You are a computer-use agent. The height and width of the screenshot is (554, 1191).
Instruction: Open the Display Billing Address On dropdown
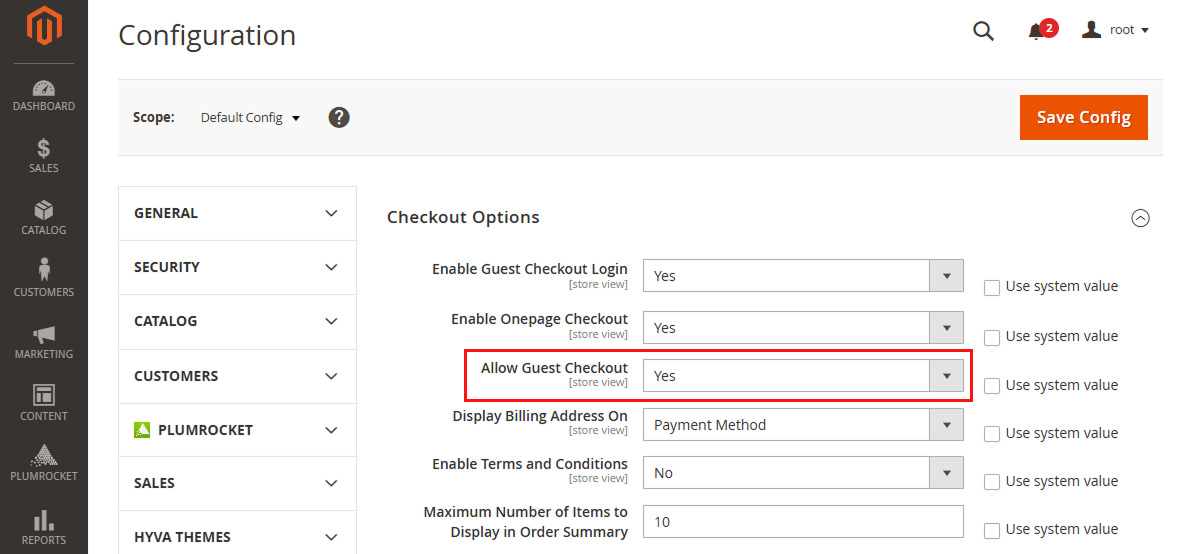coord(803,425)
